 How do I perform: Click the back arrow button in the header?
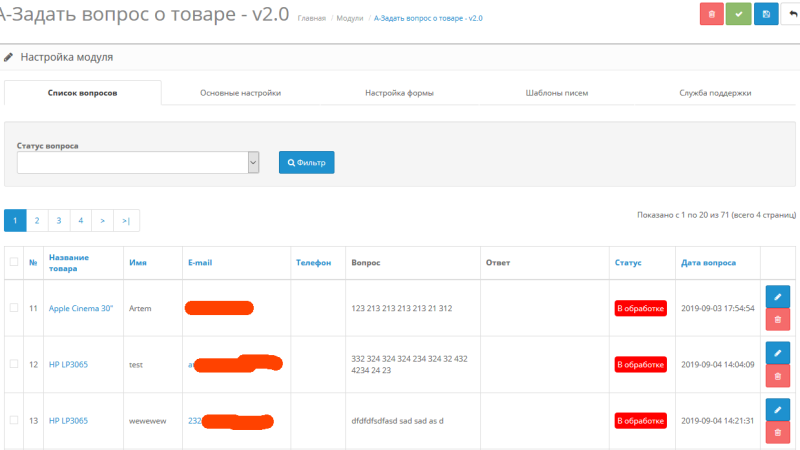[x=791, y=14]
